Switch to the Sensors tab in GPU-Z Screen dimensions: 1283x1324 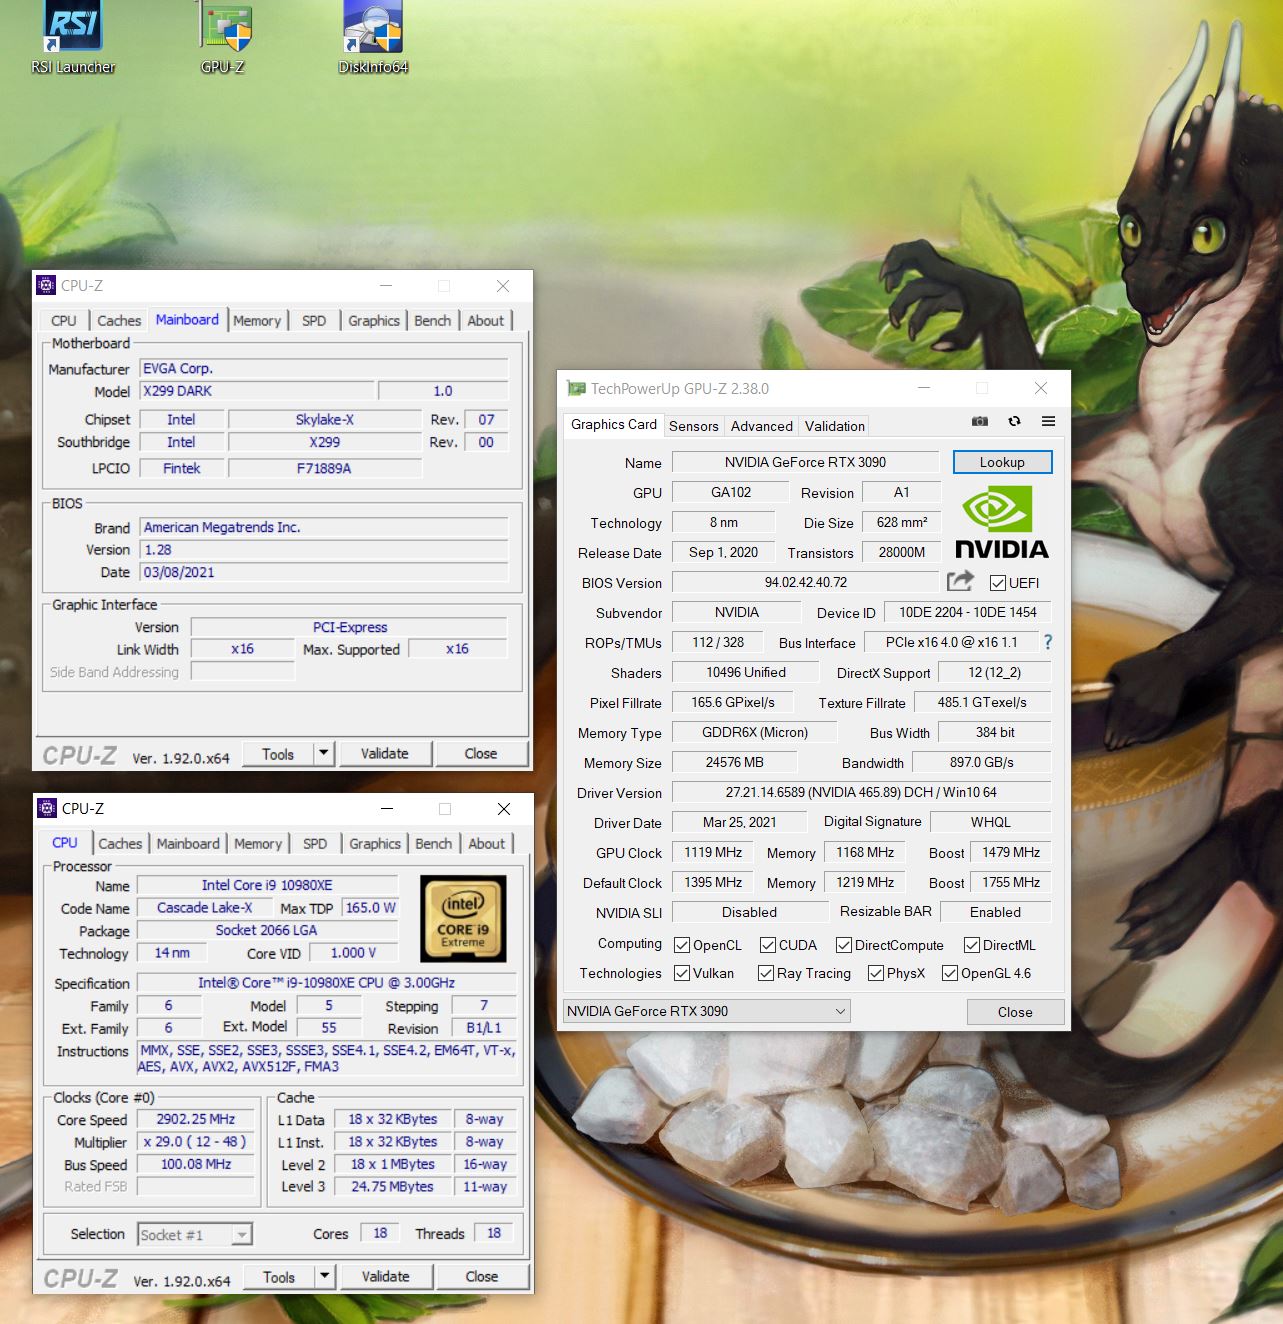[694, 426]
